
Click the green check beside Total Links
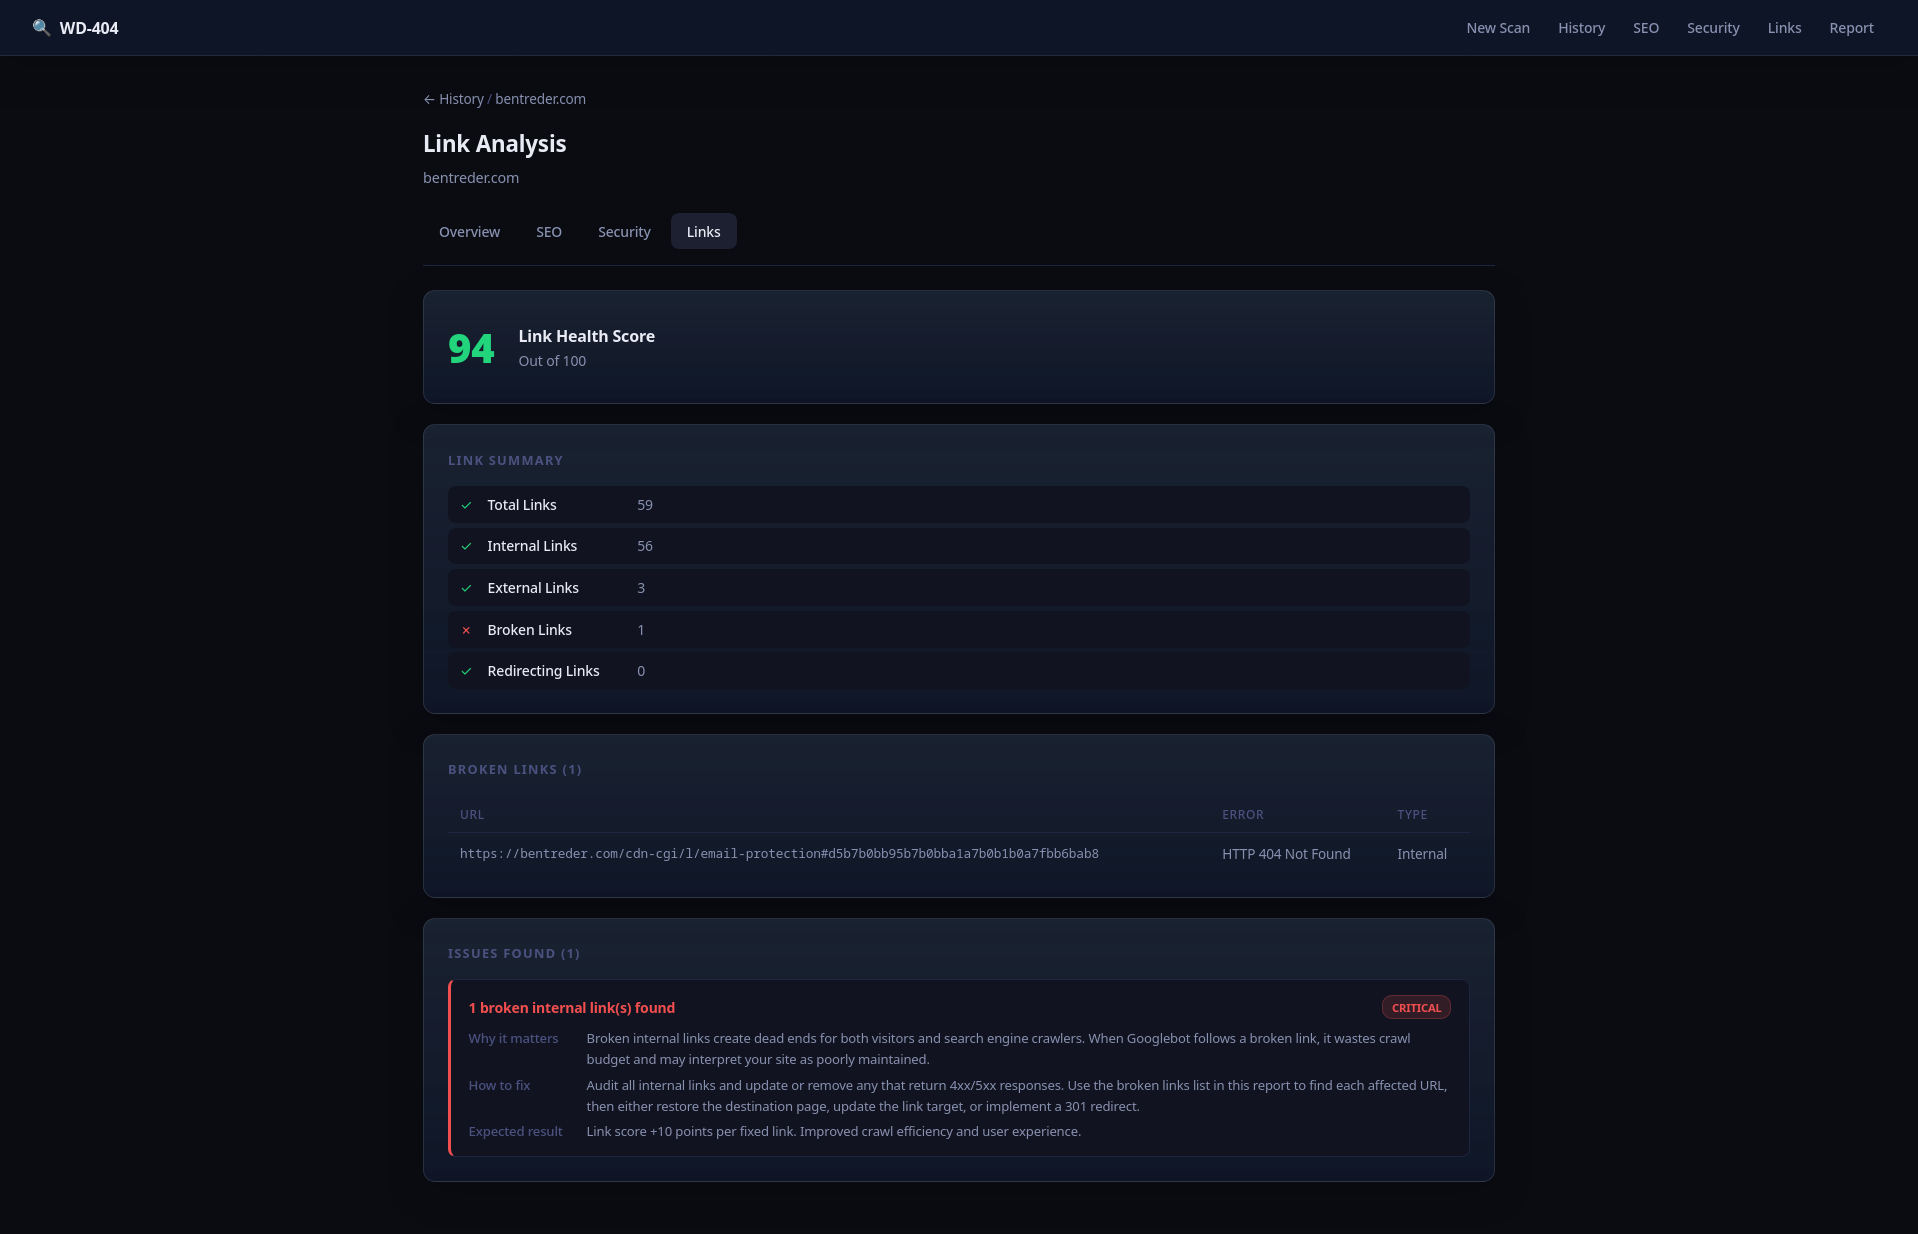coord(466,505)
